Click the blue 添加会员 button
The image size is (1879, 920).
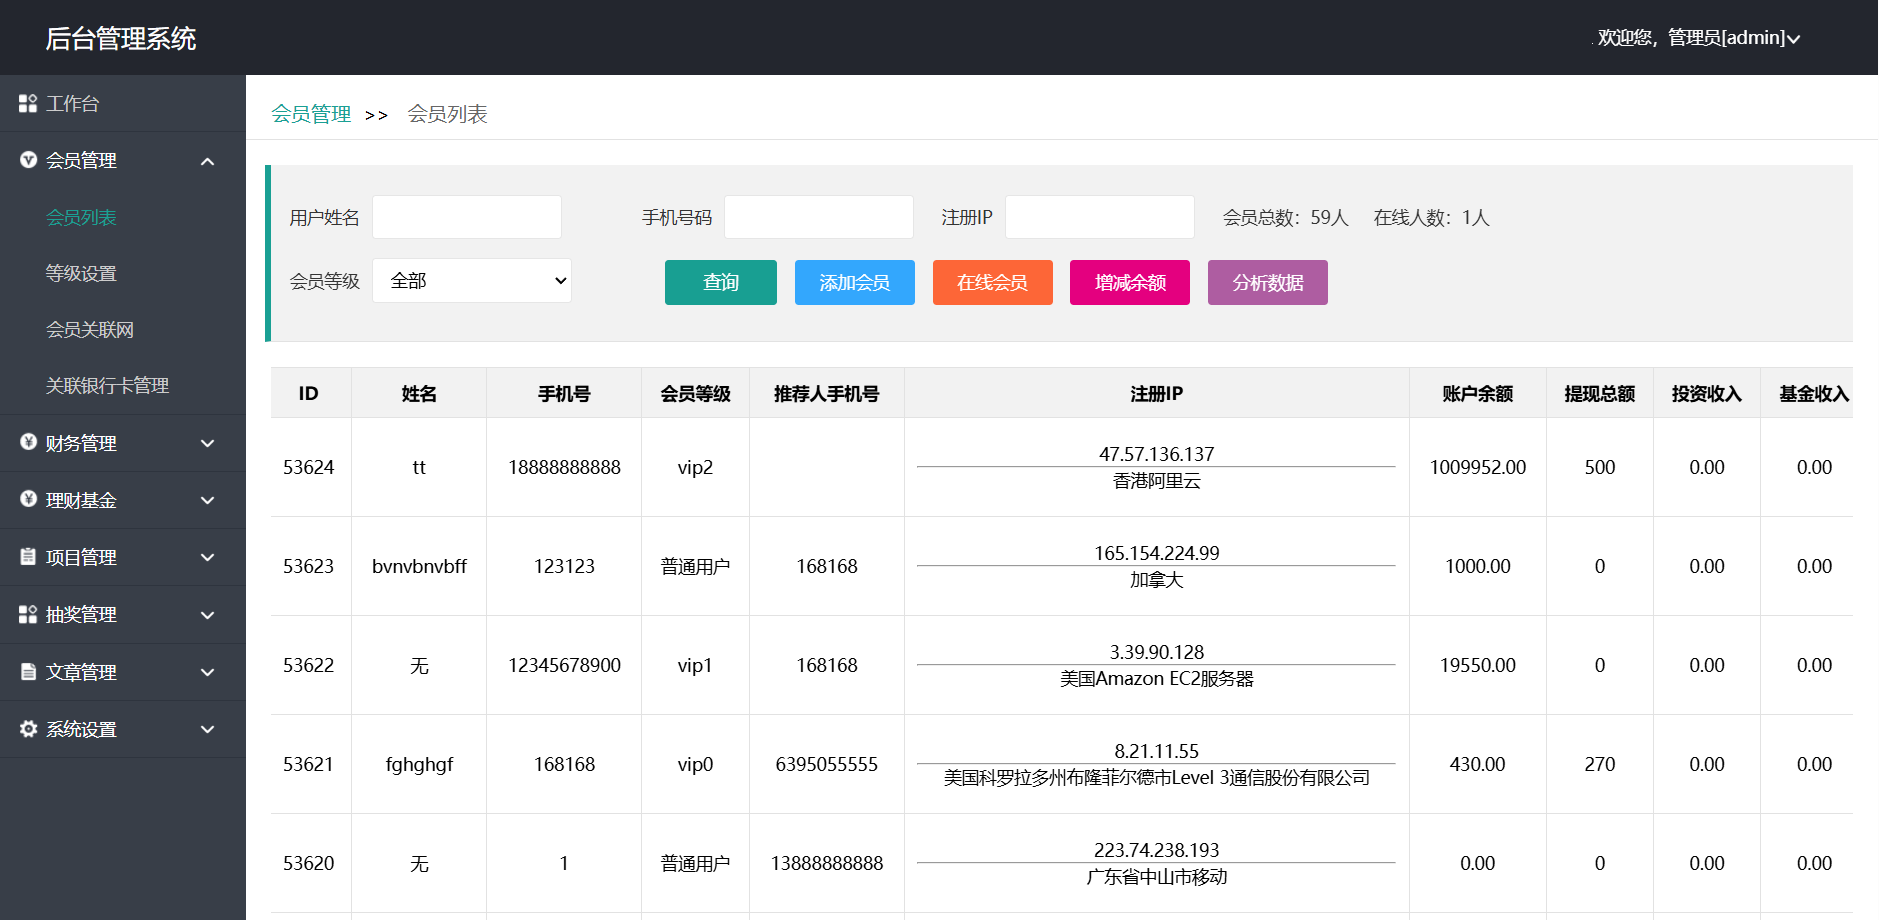(854, 282)
